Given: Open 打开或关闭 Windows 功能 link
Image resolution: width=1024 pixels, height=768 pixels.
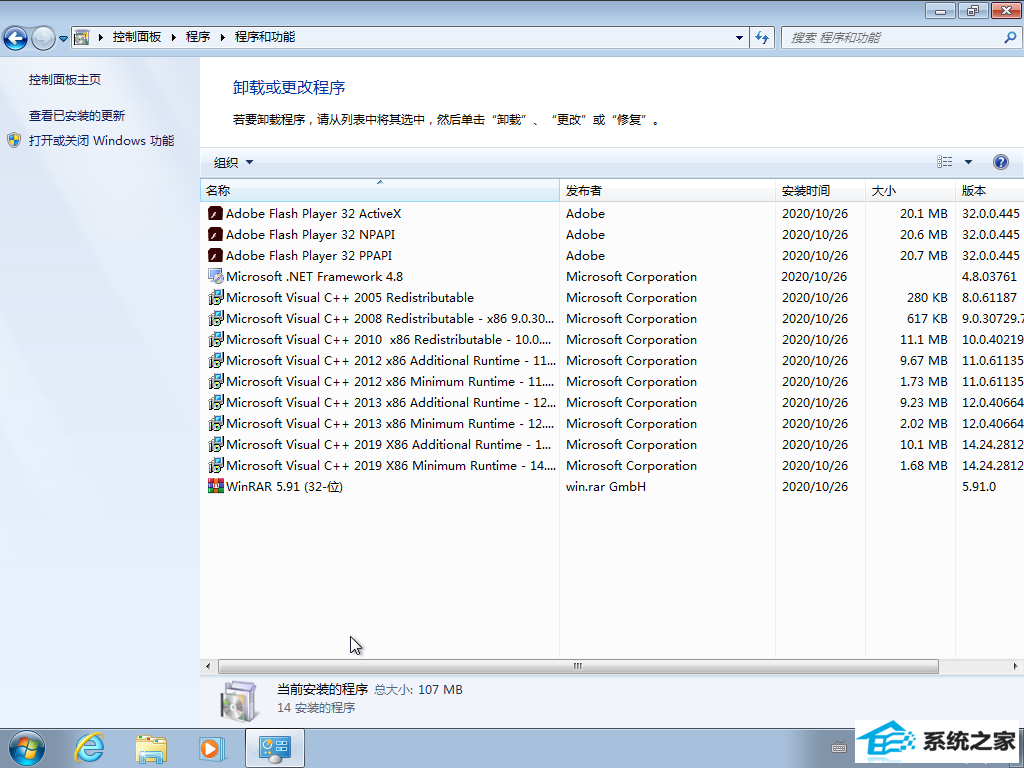Looking at the screenshot, I should [101, 140].
